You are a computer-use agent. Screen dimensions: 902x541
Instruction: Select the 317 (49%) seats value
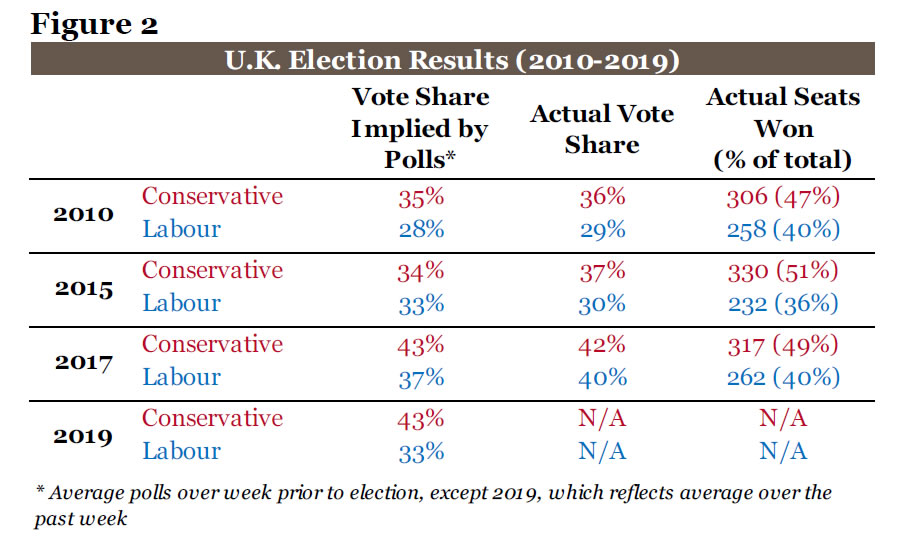tap(783, 345)
